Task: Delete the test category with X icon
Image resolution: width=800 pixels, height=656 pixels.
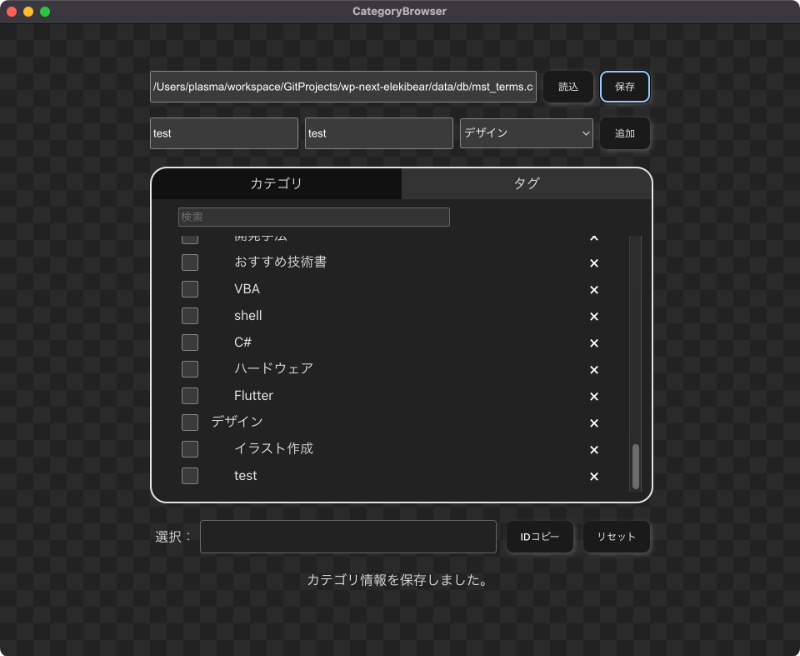Action: tap(593, 476)
